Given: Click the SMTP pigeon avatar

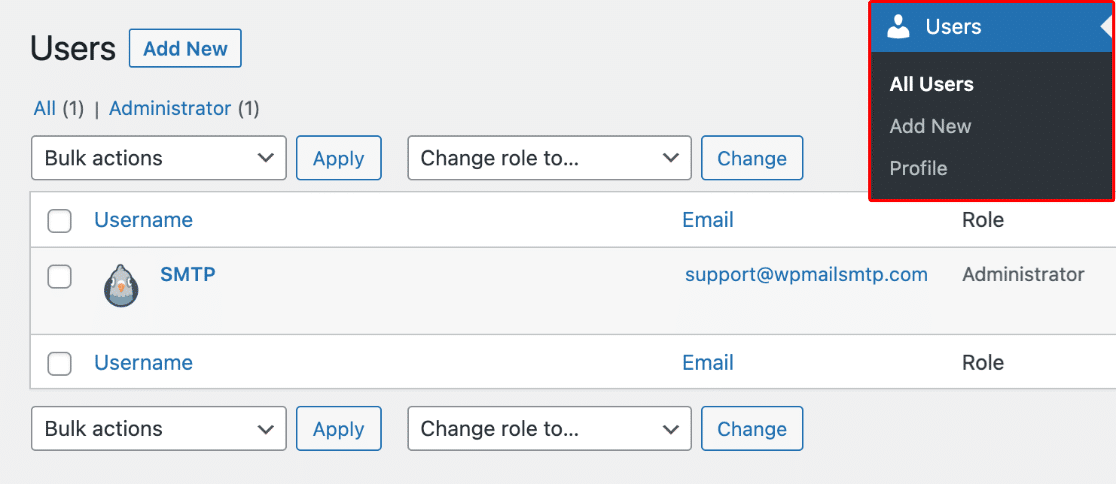Looking at the screenshot, I should [x=121, y=285].
